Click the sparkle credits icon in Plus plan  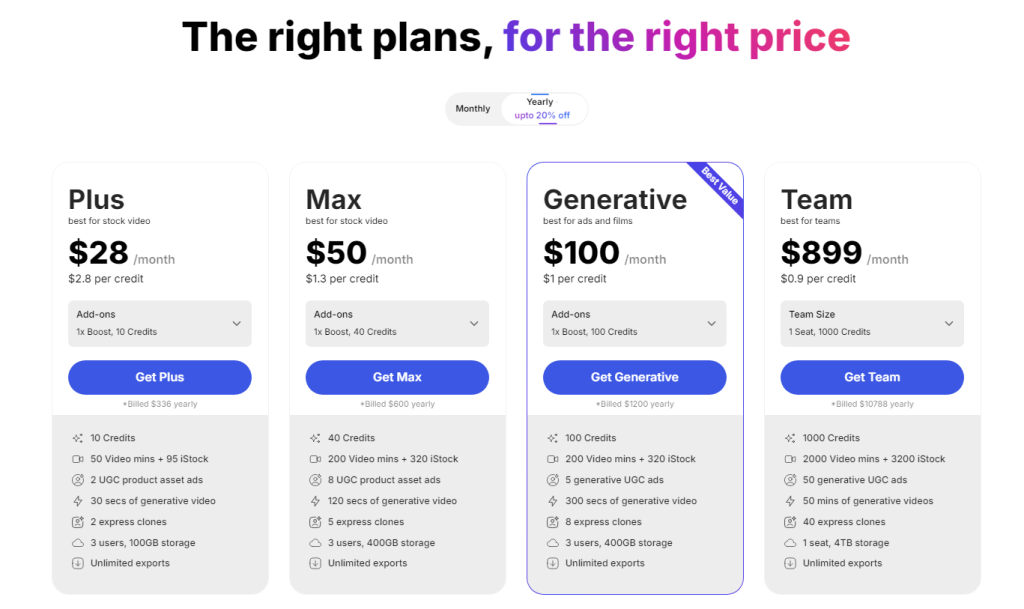[x=77, y=438]
